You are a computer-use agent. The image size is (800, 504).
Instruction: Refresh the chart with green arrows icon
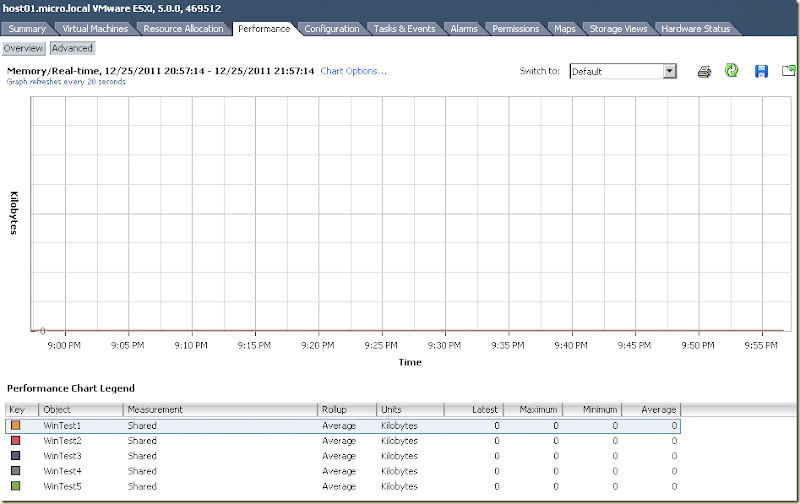click(x=732, y=70)
